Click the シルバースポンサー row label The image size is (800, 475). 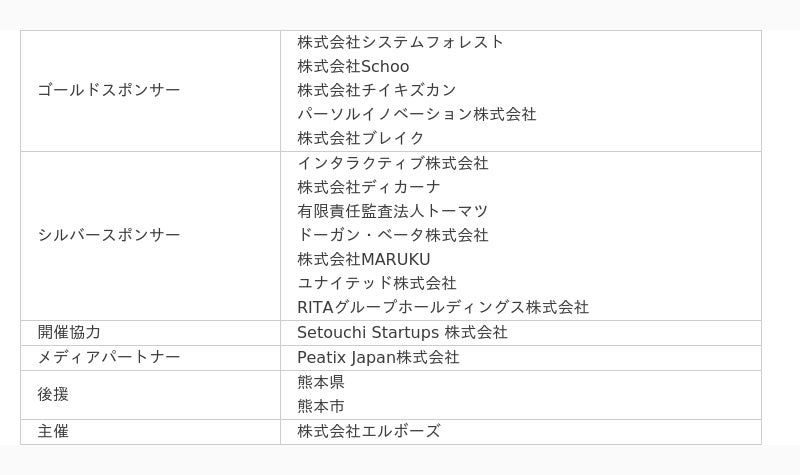pyautogui.click(x=109, y=235)
